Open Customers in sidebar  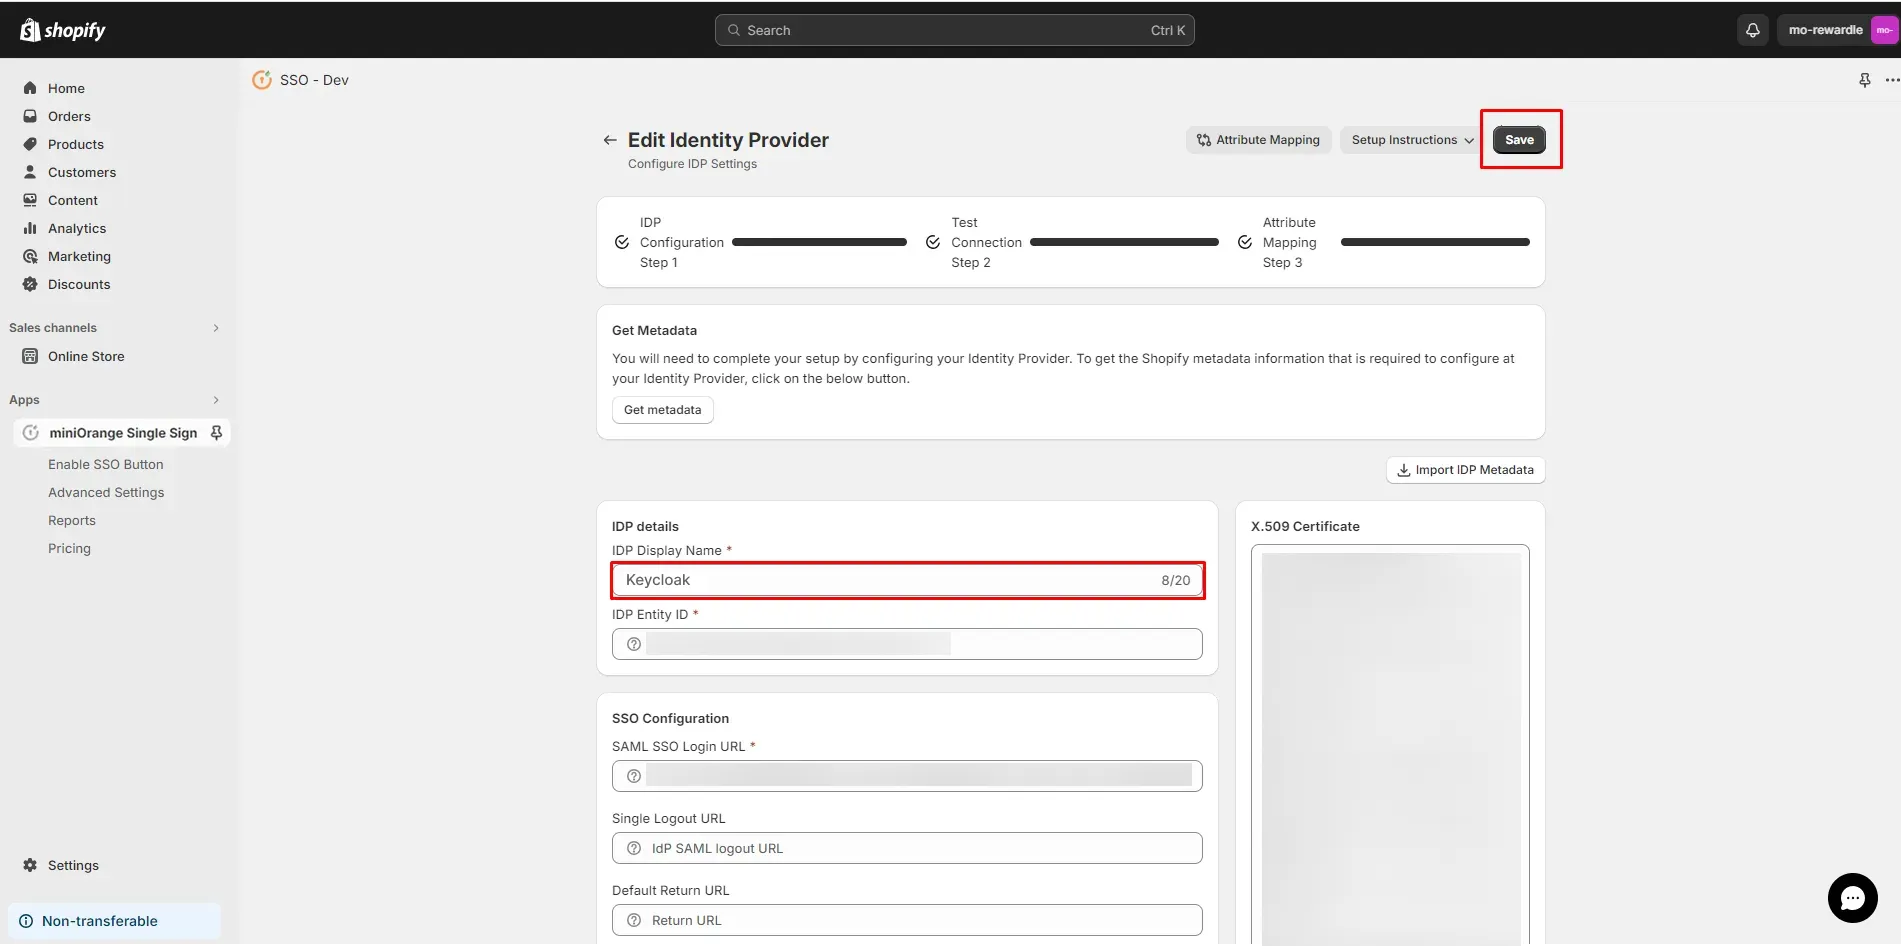point(81,172)
